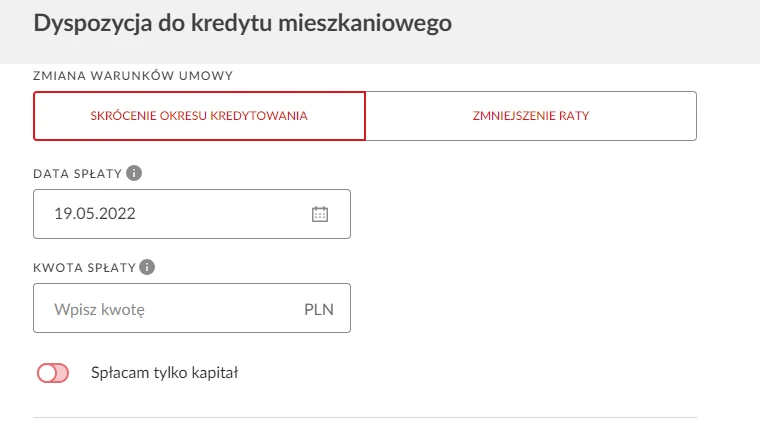
Task: Open the calendar date picker icon
Action: click(x=320, y=214)
